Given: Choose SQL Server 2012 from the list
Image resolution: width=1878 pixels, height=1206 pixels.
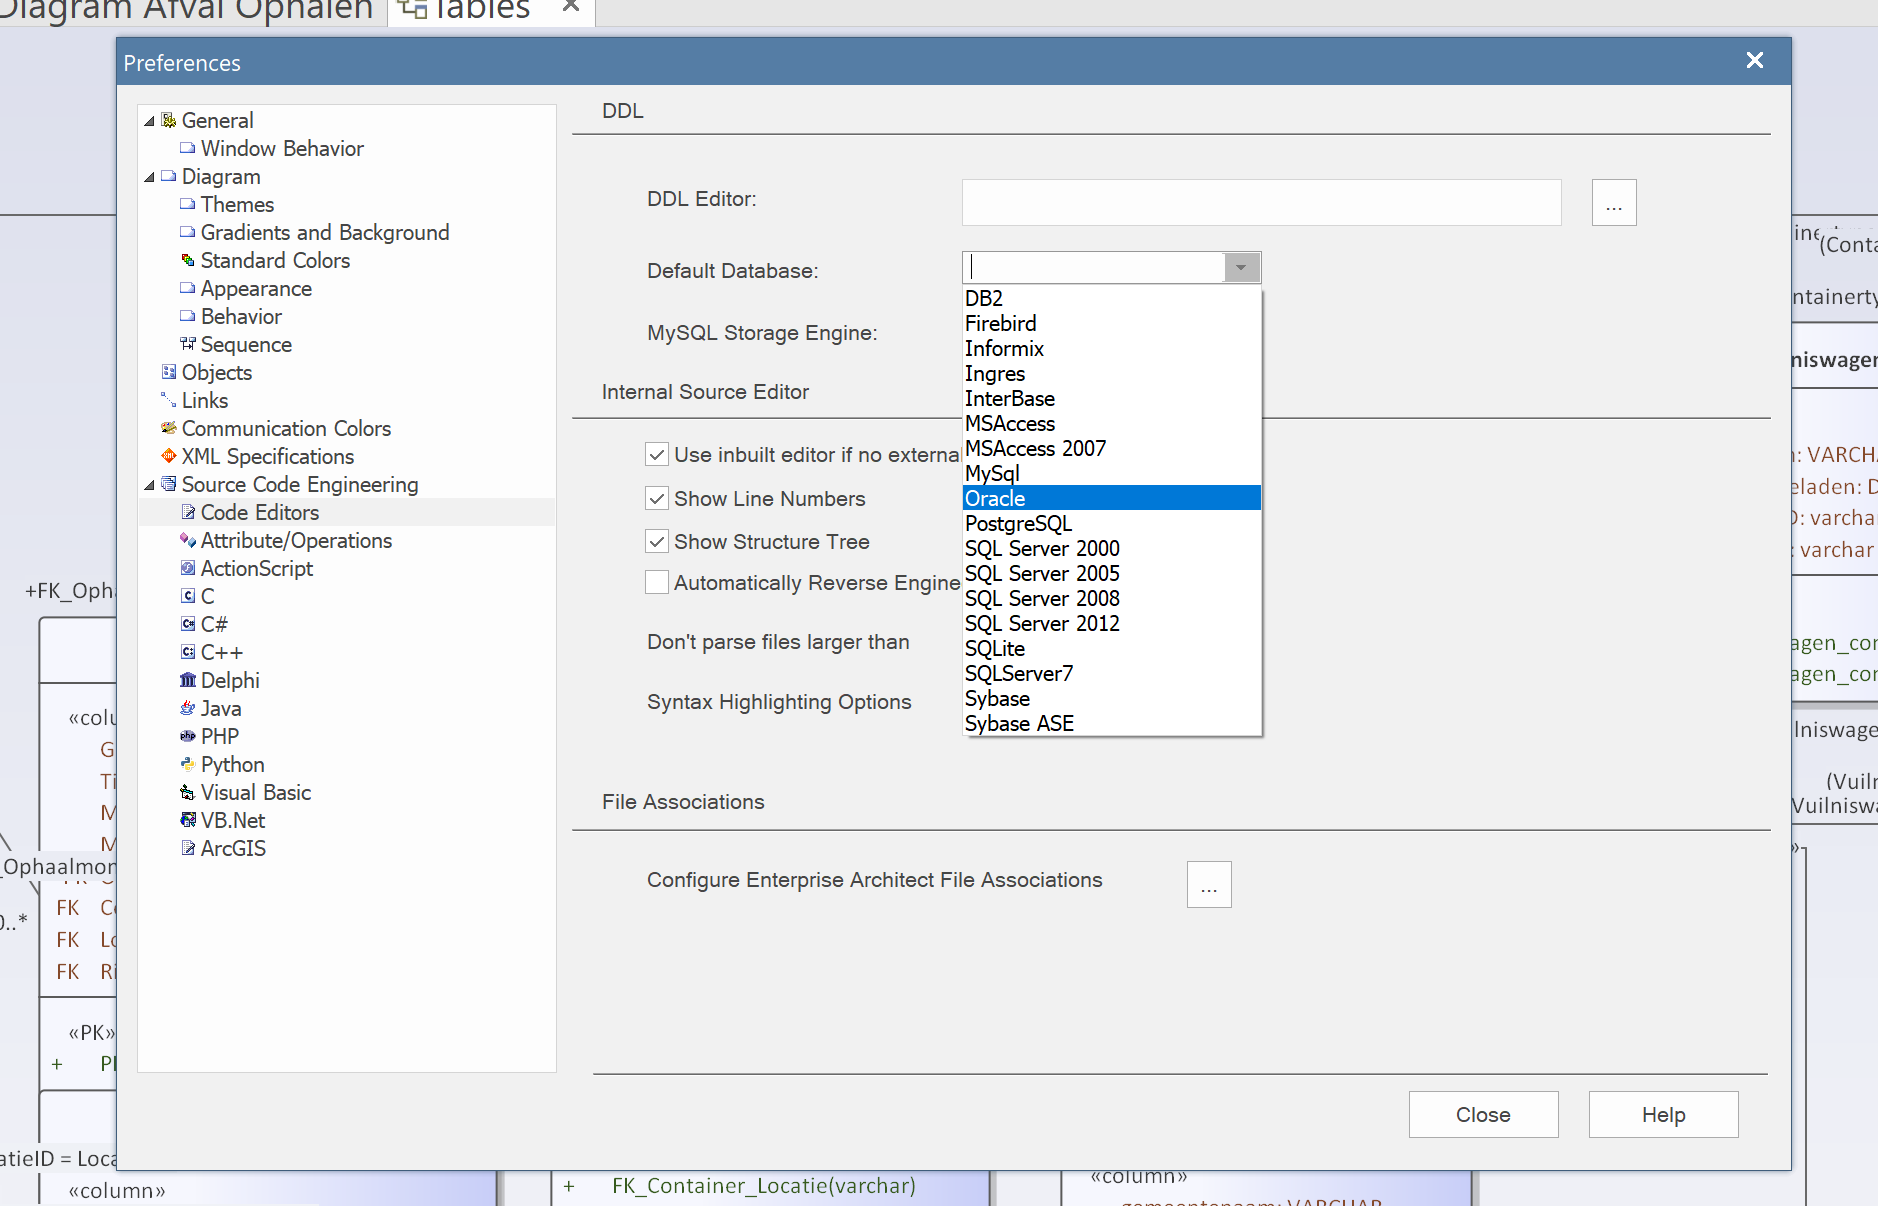Looking at the screenshot, I should coord(1042,623).
